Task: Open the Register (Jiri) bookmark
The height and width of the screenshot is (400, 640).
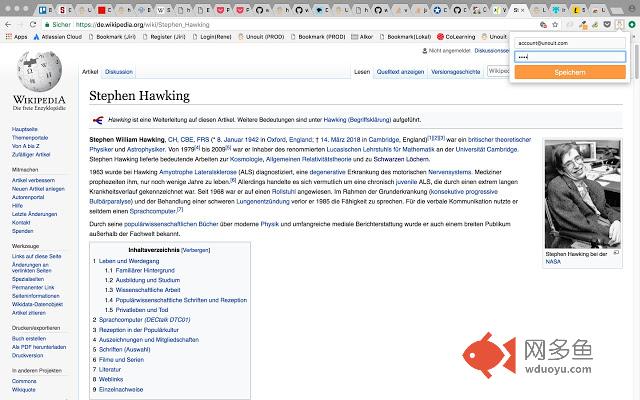Action: [164, 37]
